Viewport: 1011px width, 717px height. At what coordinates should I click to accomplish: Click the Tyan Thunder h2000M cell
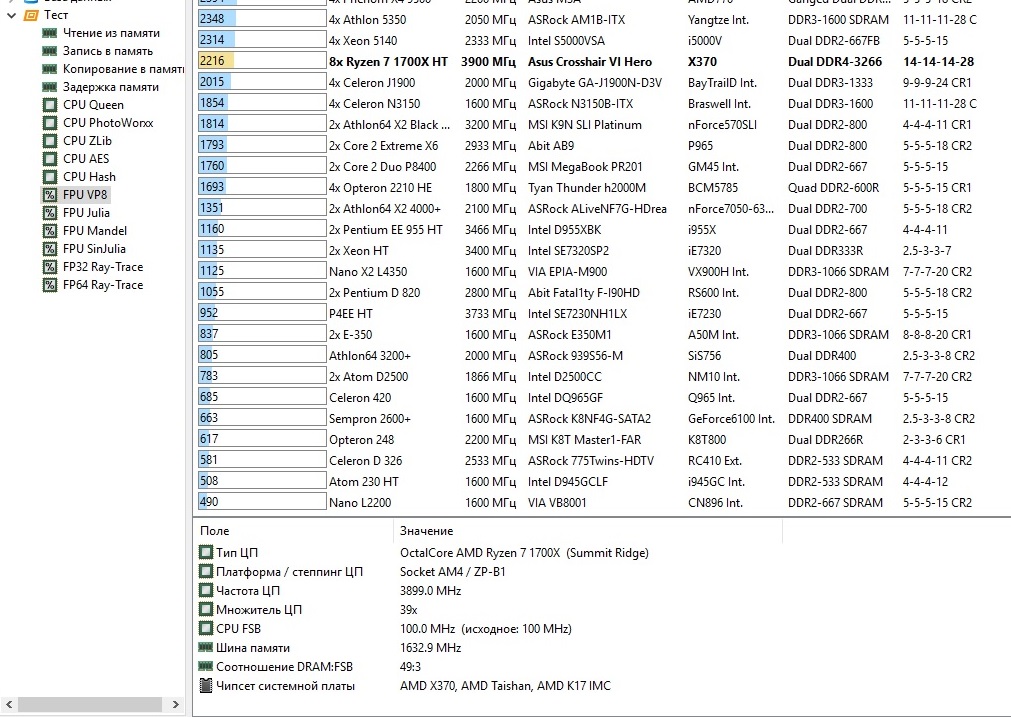pyautogui.click(x=587, y=188)
